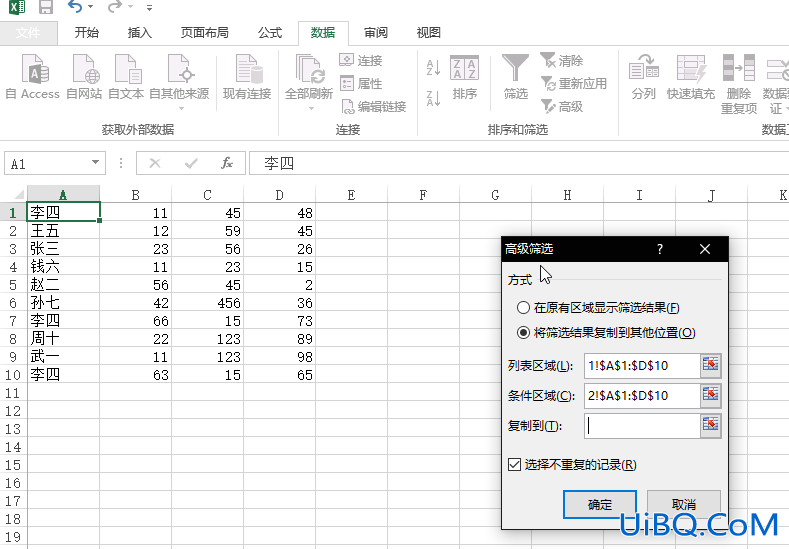789x549 pixels.
Task: Close the 高级筛选 dialog
Action: click(705, 249)
